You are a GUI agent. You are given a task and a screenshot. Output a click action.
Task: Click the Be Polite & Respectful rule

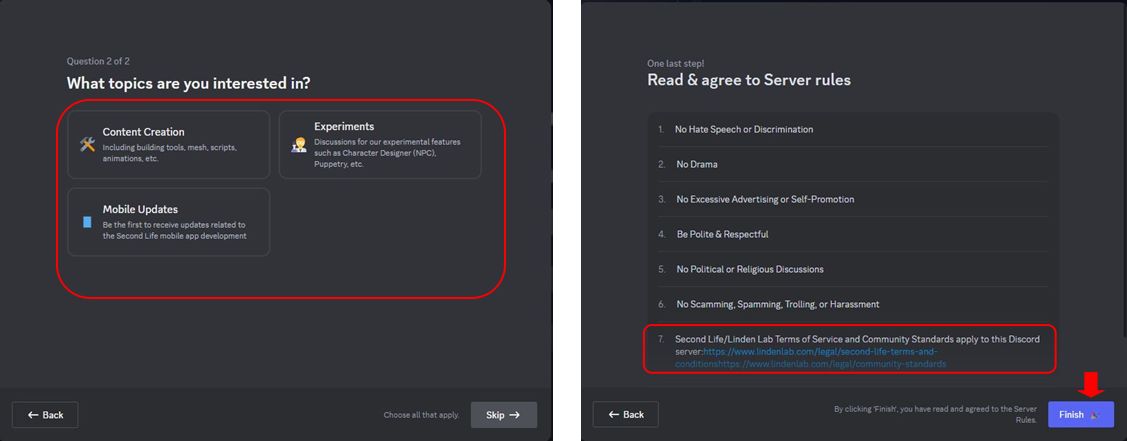point(722,234)
